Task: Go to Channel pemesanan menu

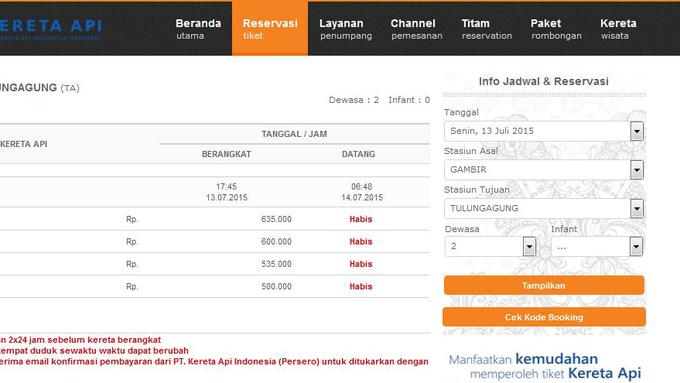Action: (x=416, y=29)
